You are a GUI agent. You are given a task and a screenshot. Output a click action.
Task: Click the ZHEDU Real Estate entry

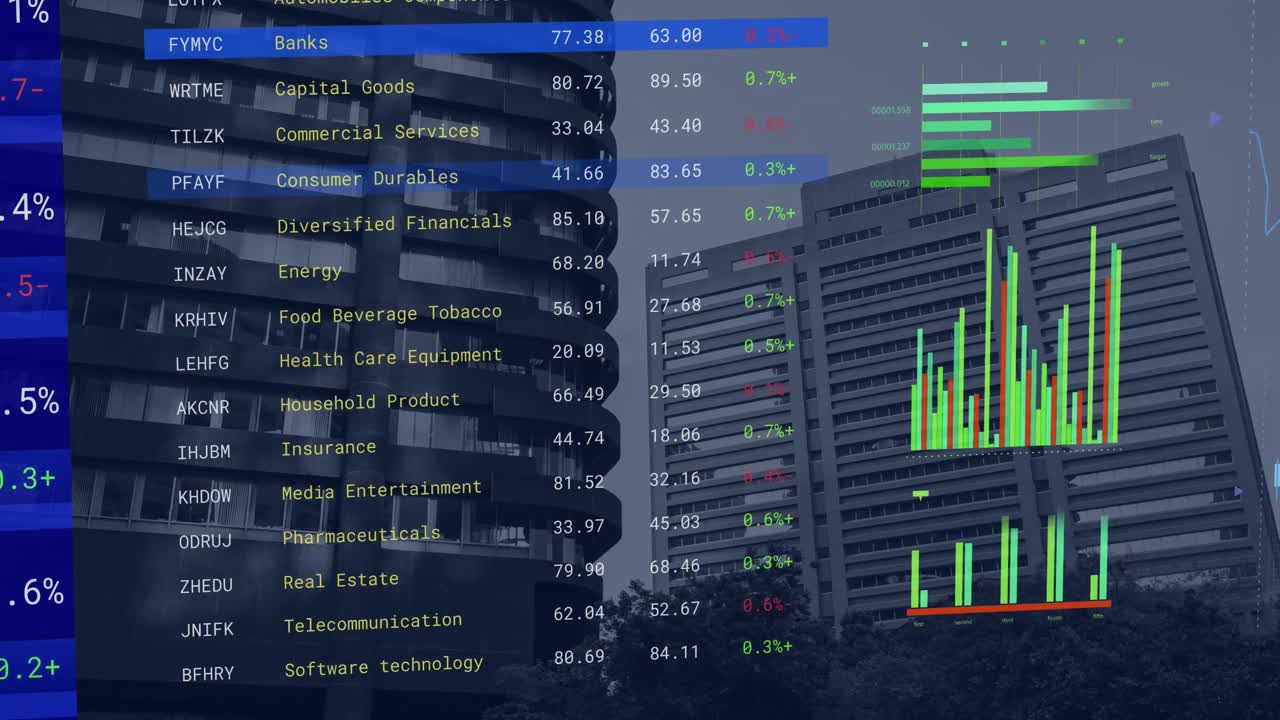coord(339,580)
